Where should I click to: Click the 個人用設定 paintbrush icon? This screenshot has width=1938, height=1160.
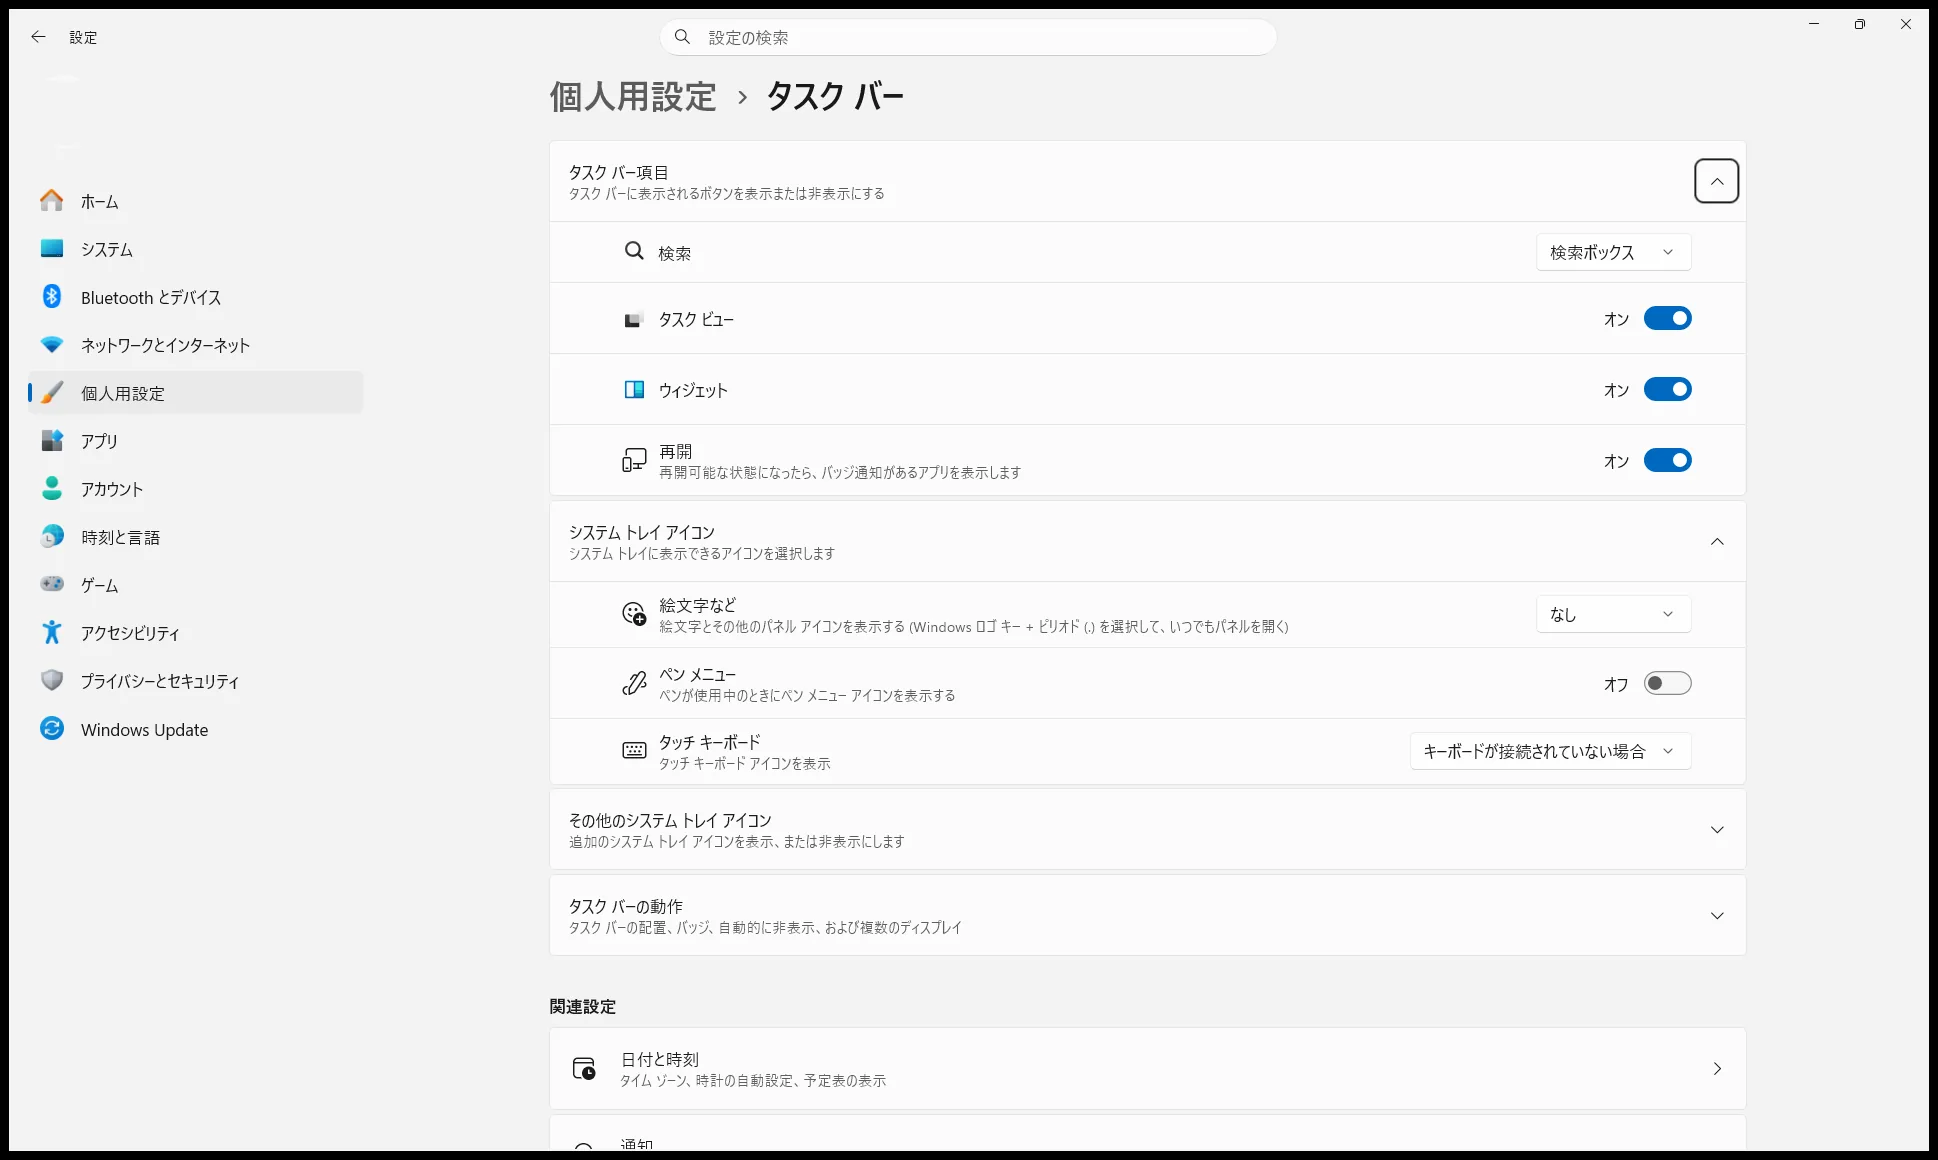pyautogui.click(x=52, y=393)
